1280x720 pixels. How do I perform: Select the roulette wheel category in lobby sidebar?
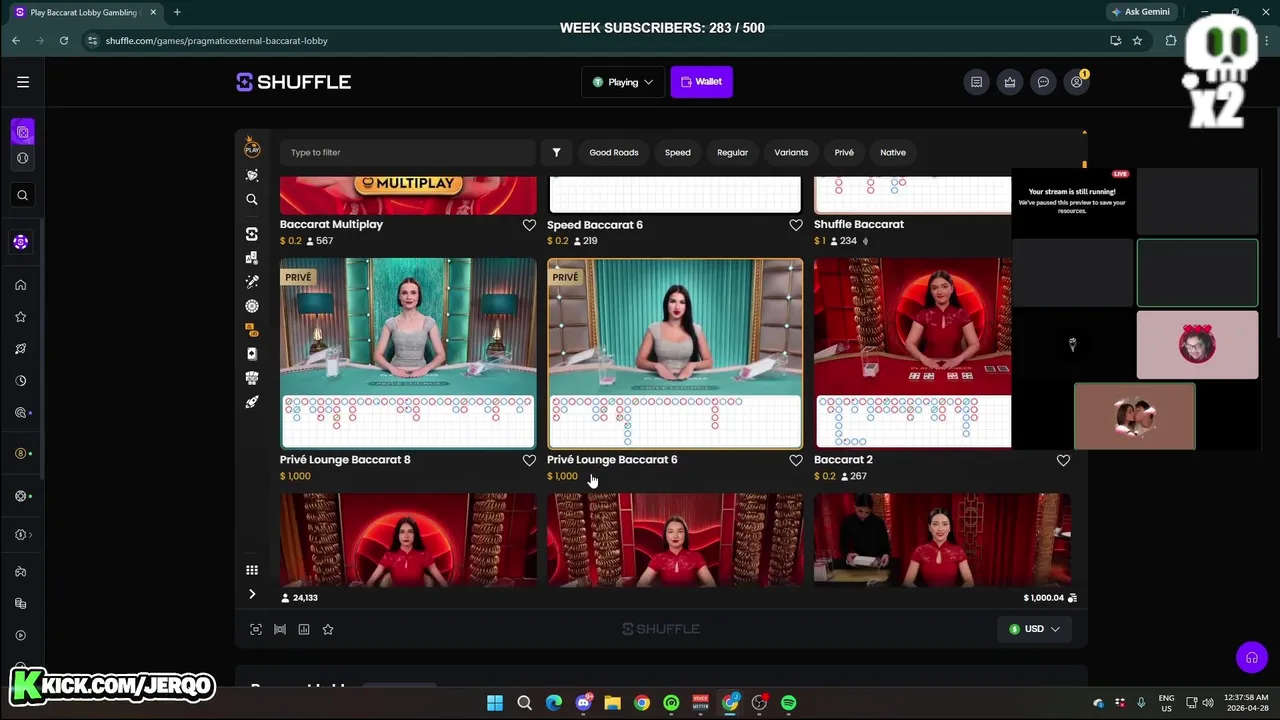tap(252, 306)
